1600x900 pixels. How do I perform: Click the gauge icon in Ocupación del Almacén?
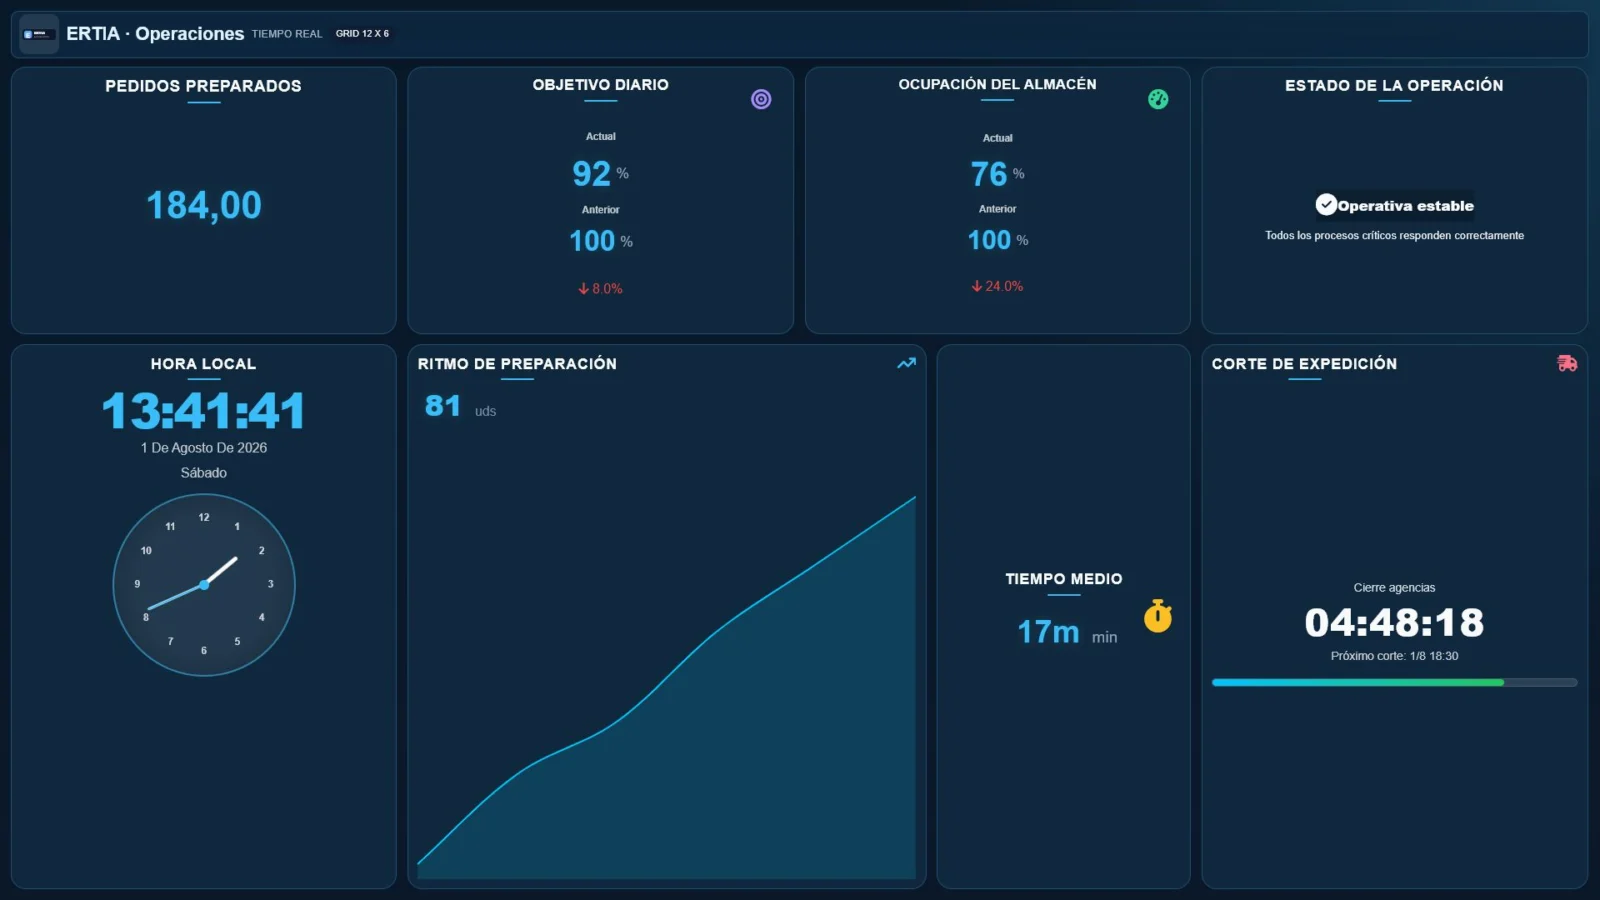(1158, 99)
